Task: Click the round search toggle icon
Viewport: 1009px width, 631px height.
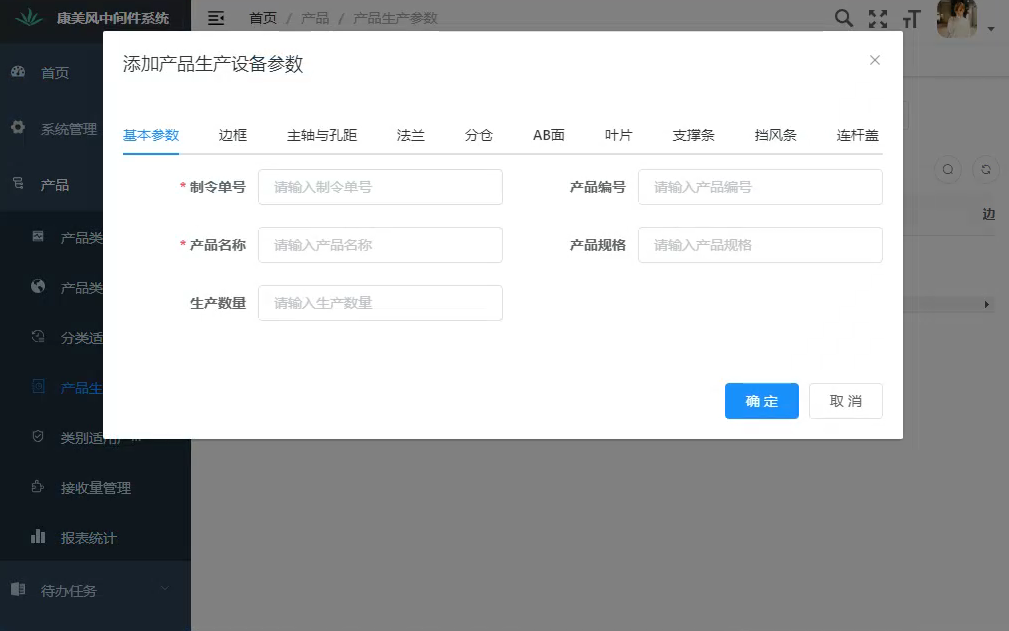Action: (948, 170)
